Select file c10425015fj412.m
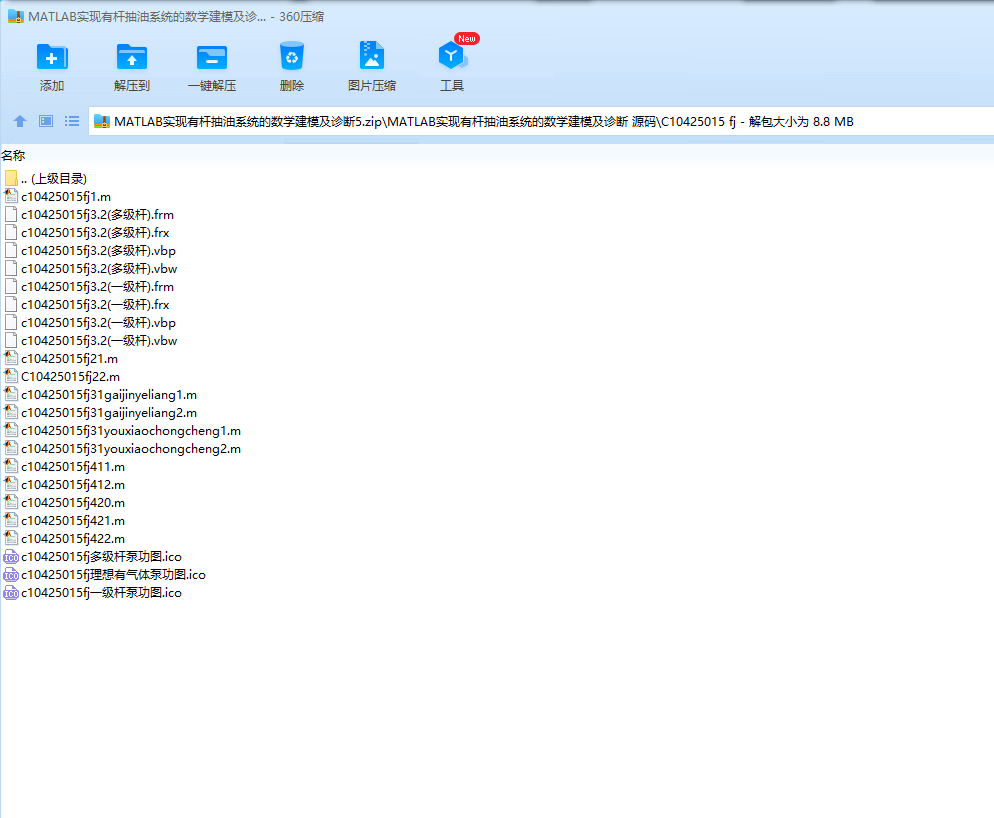Image resolution: width=994 pixels, height=818 pixels. pos(65,484)
